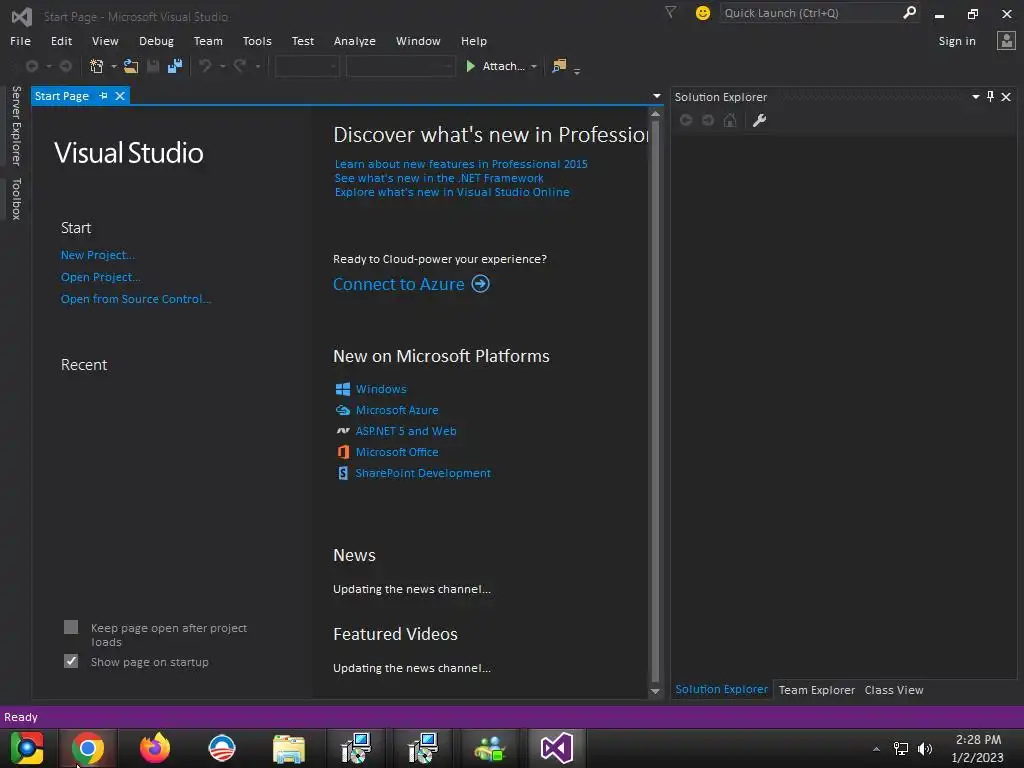Click Sign in at top right
Screen dimensions: 1024x768
point(957,40)
